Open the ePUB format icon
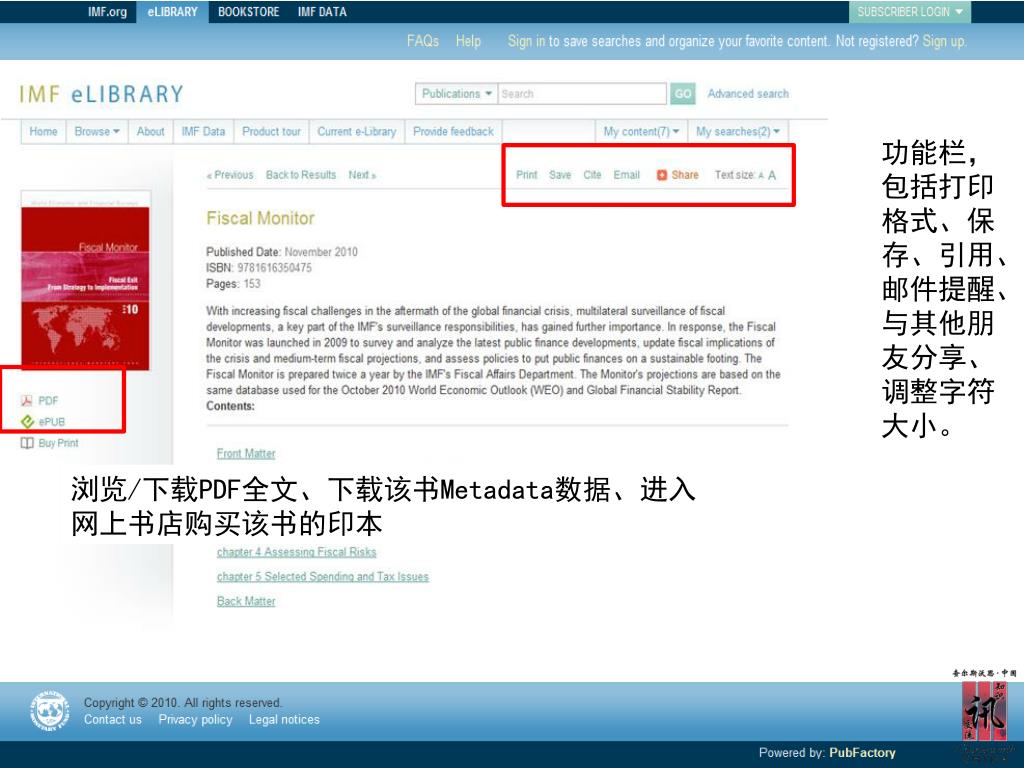1024x768 pixels. point(27,422)
